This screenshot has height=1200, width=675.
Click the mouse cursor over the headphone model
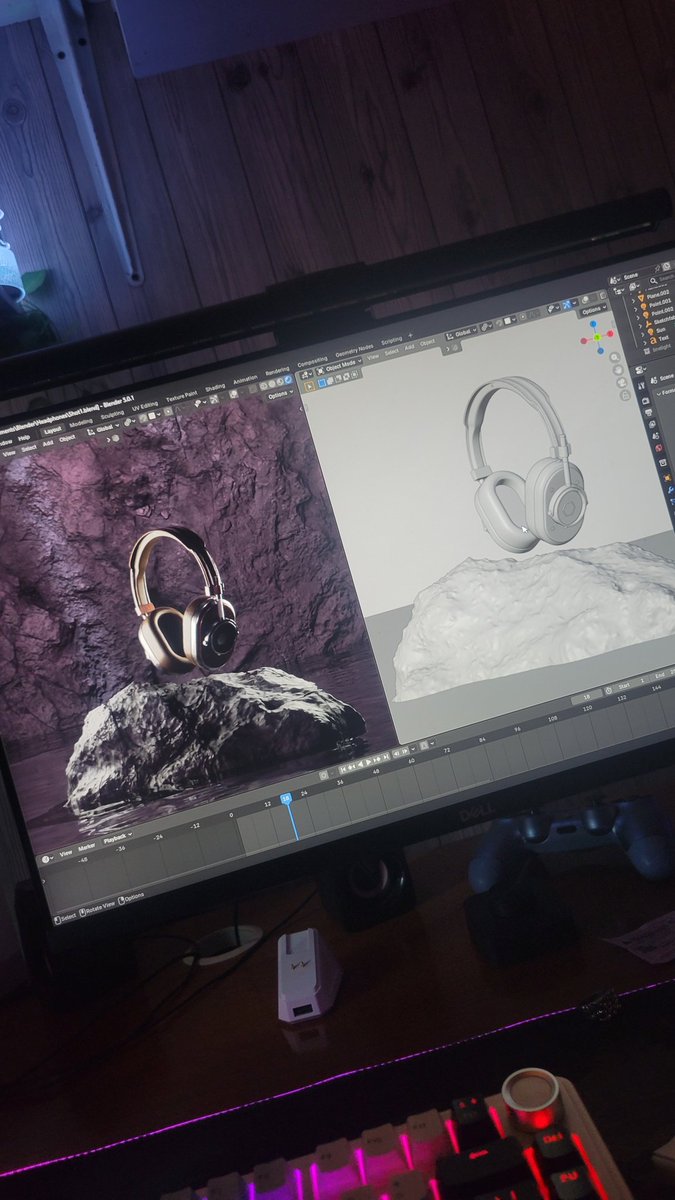(523, 530)
